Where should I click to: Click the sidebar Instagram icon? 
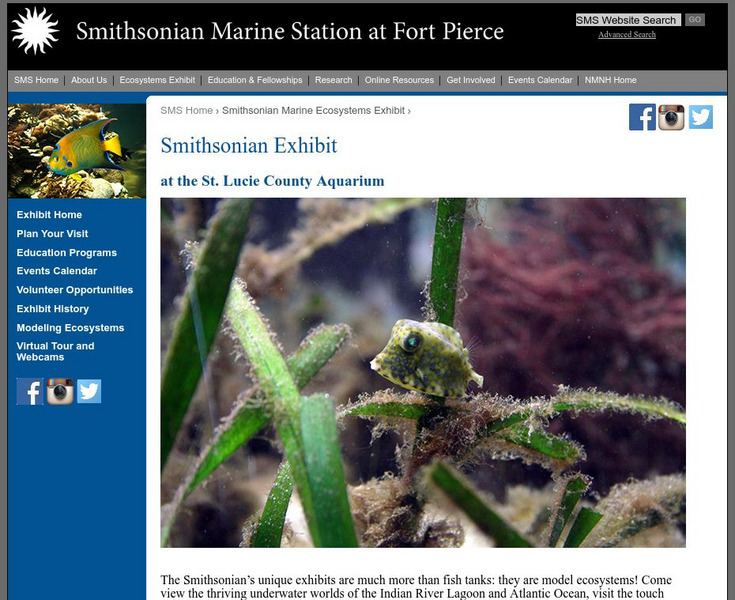(60, 391)
